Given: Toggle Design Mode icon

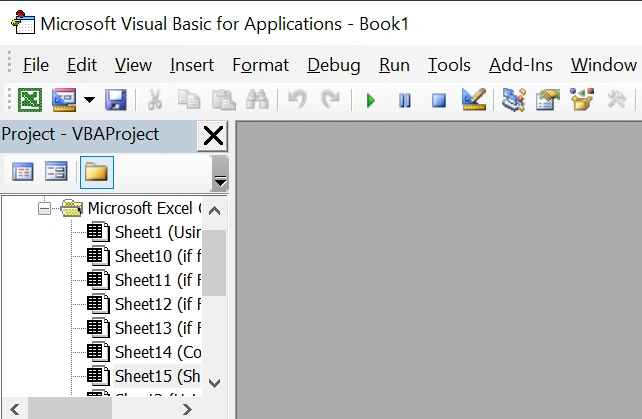Looking at the screenshot, I should [x=473, y=100].
